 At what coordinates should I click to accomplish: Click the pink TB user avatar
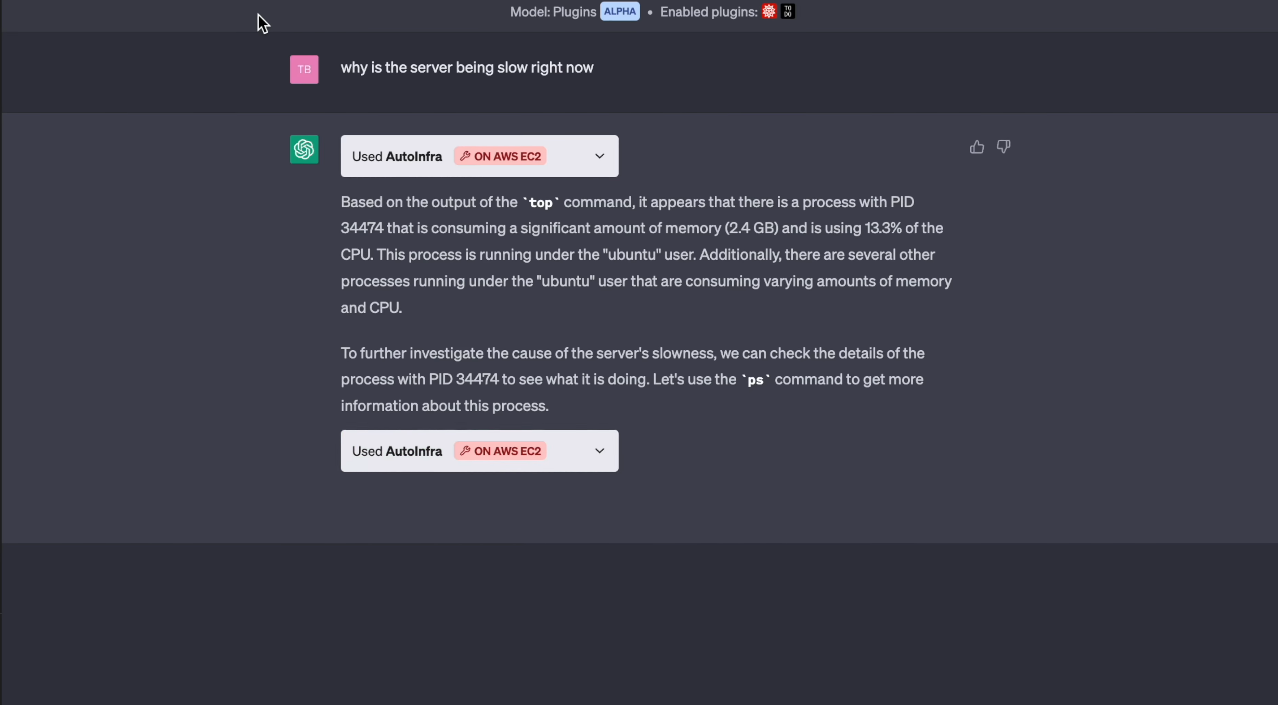click(x=304, y=69)
